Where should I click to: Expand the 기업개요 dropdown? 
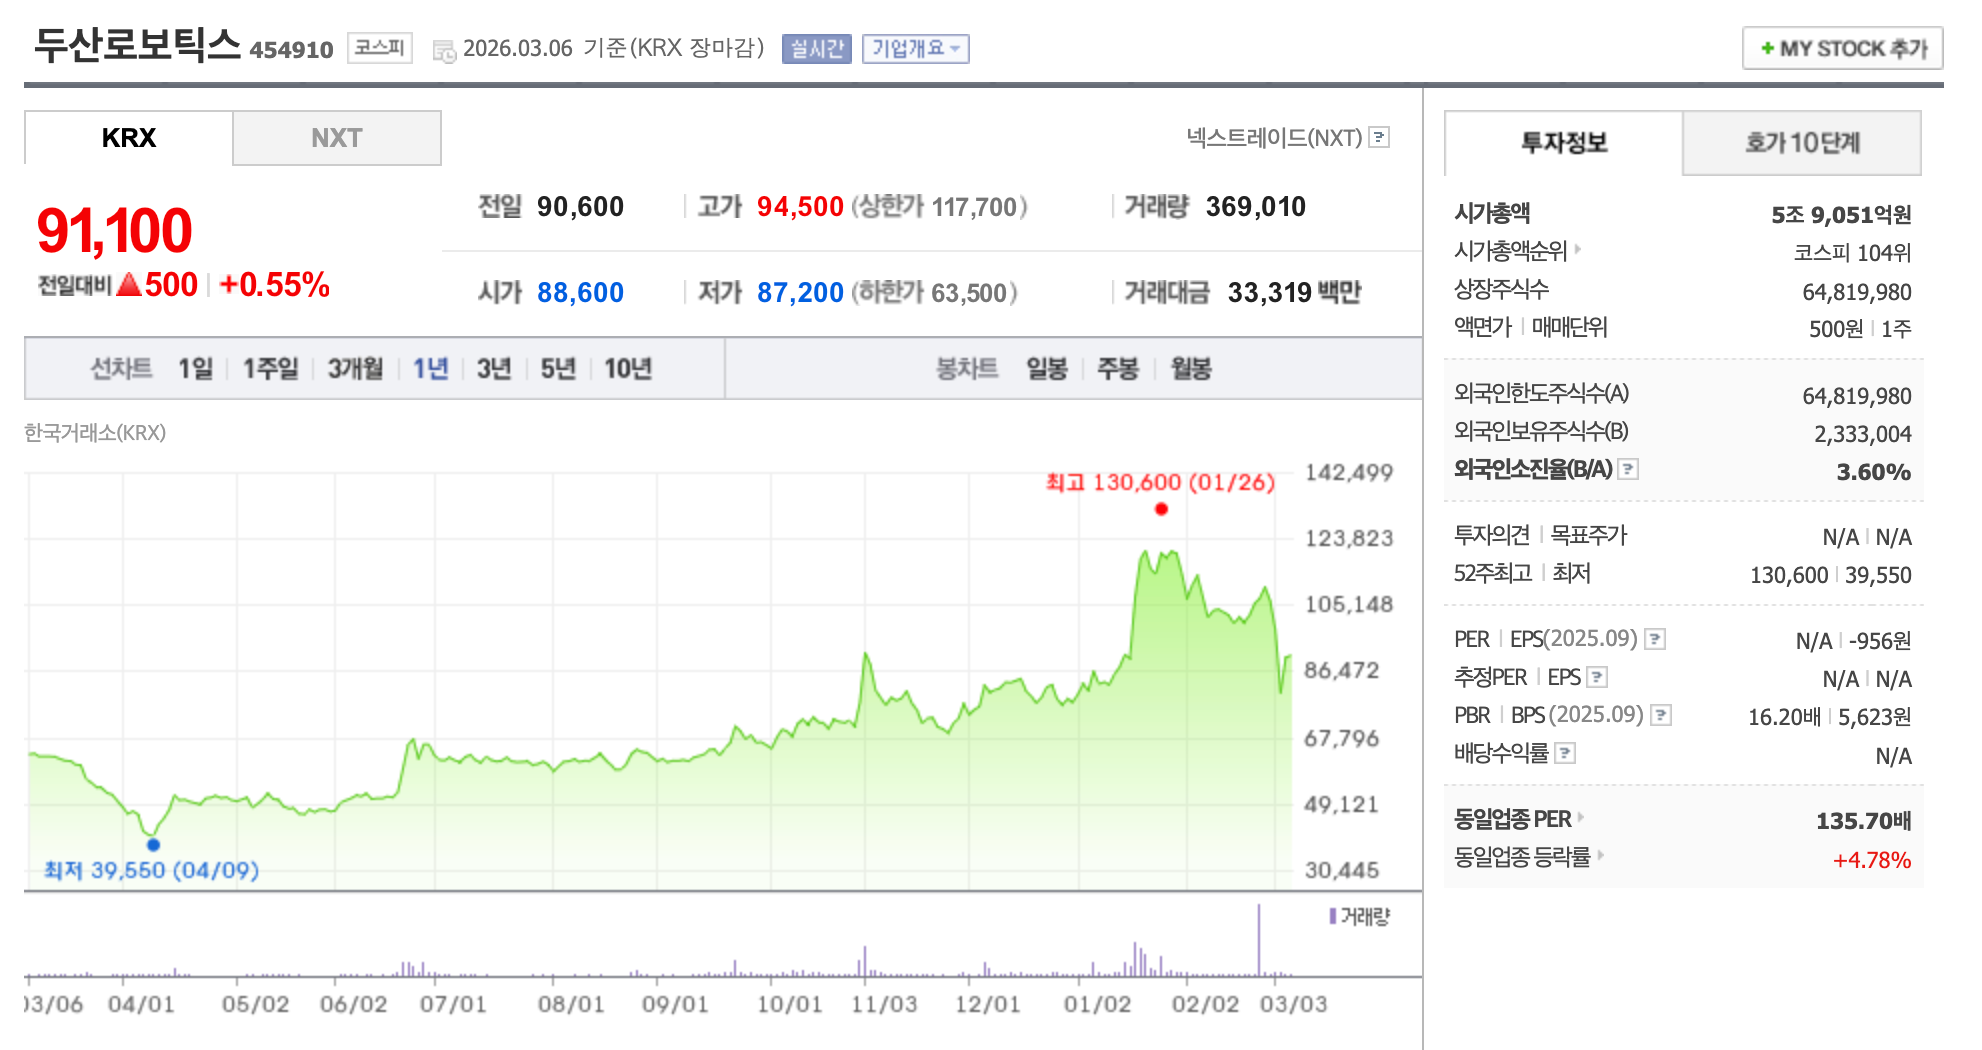[916, 48]
